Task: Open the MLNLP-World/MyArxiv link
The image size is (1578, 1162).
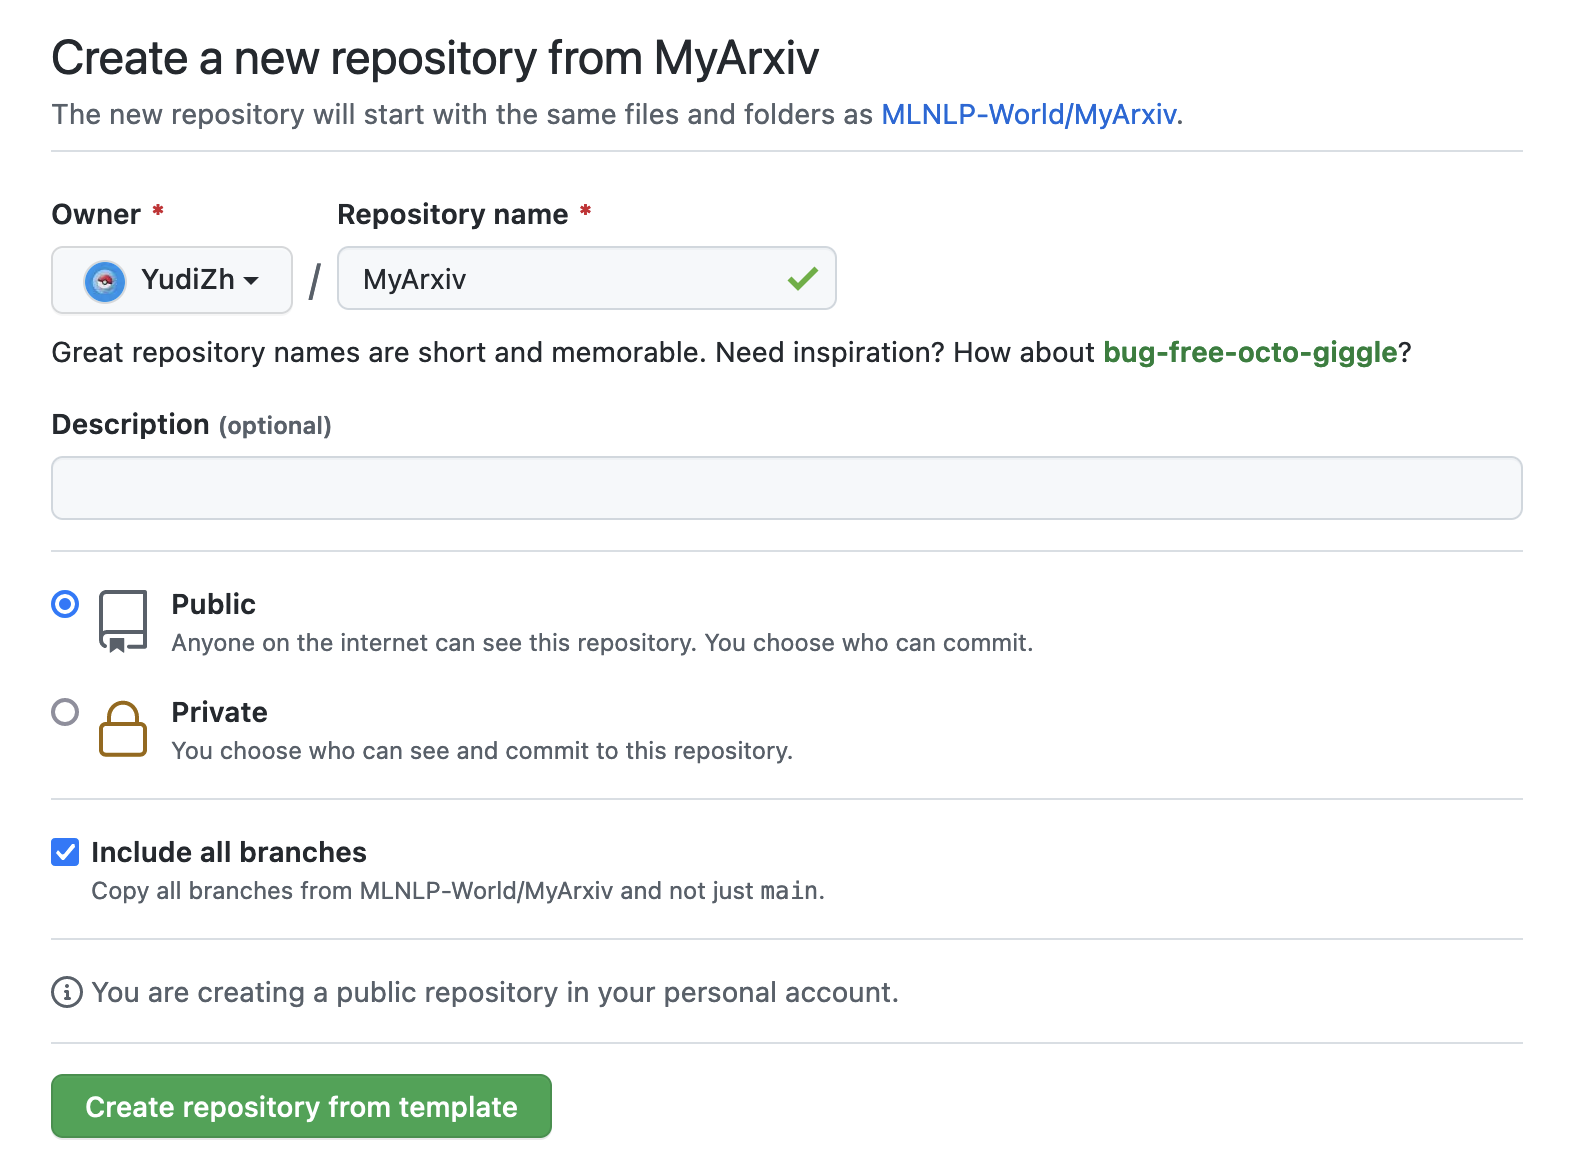Action: click(x=1029, y=114)
